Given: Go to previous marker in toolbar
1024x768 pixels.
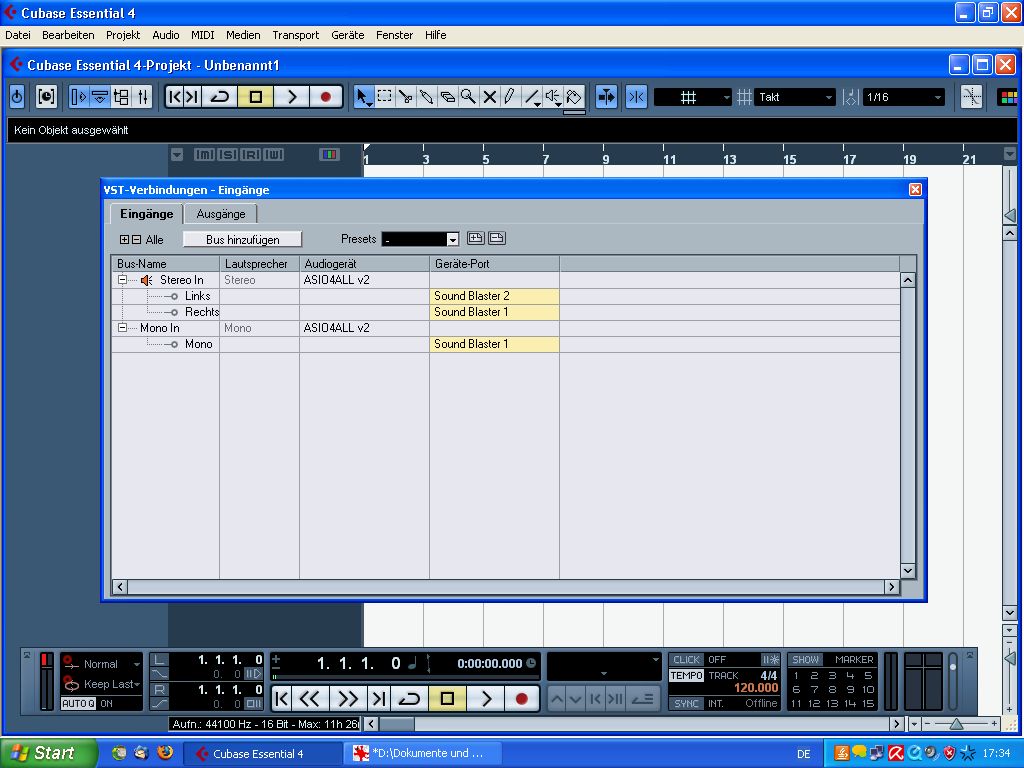Looking at the screenshot, I should click(174, 97).
